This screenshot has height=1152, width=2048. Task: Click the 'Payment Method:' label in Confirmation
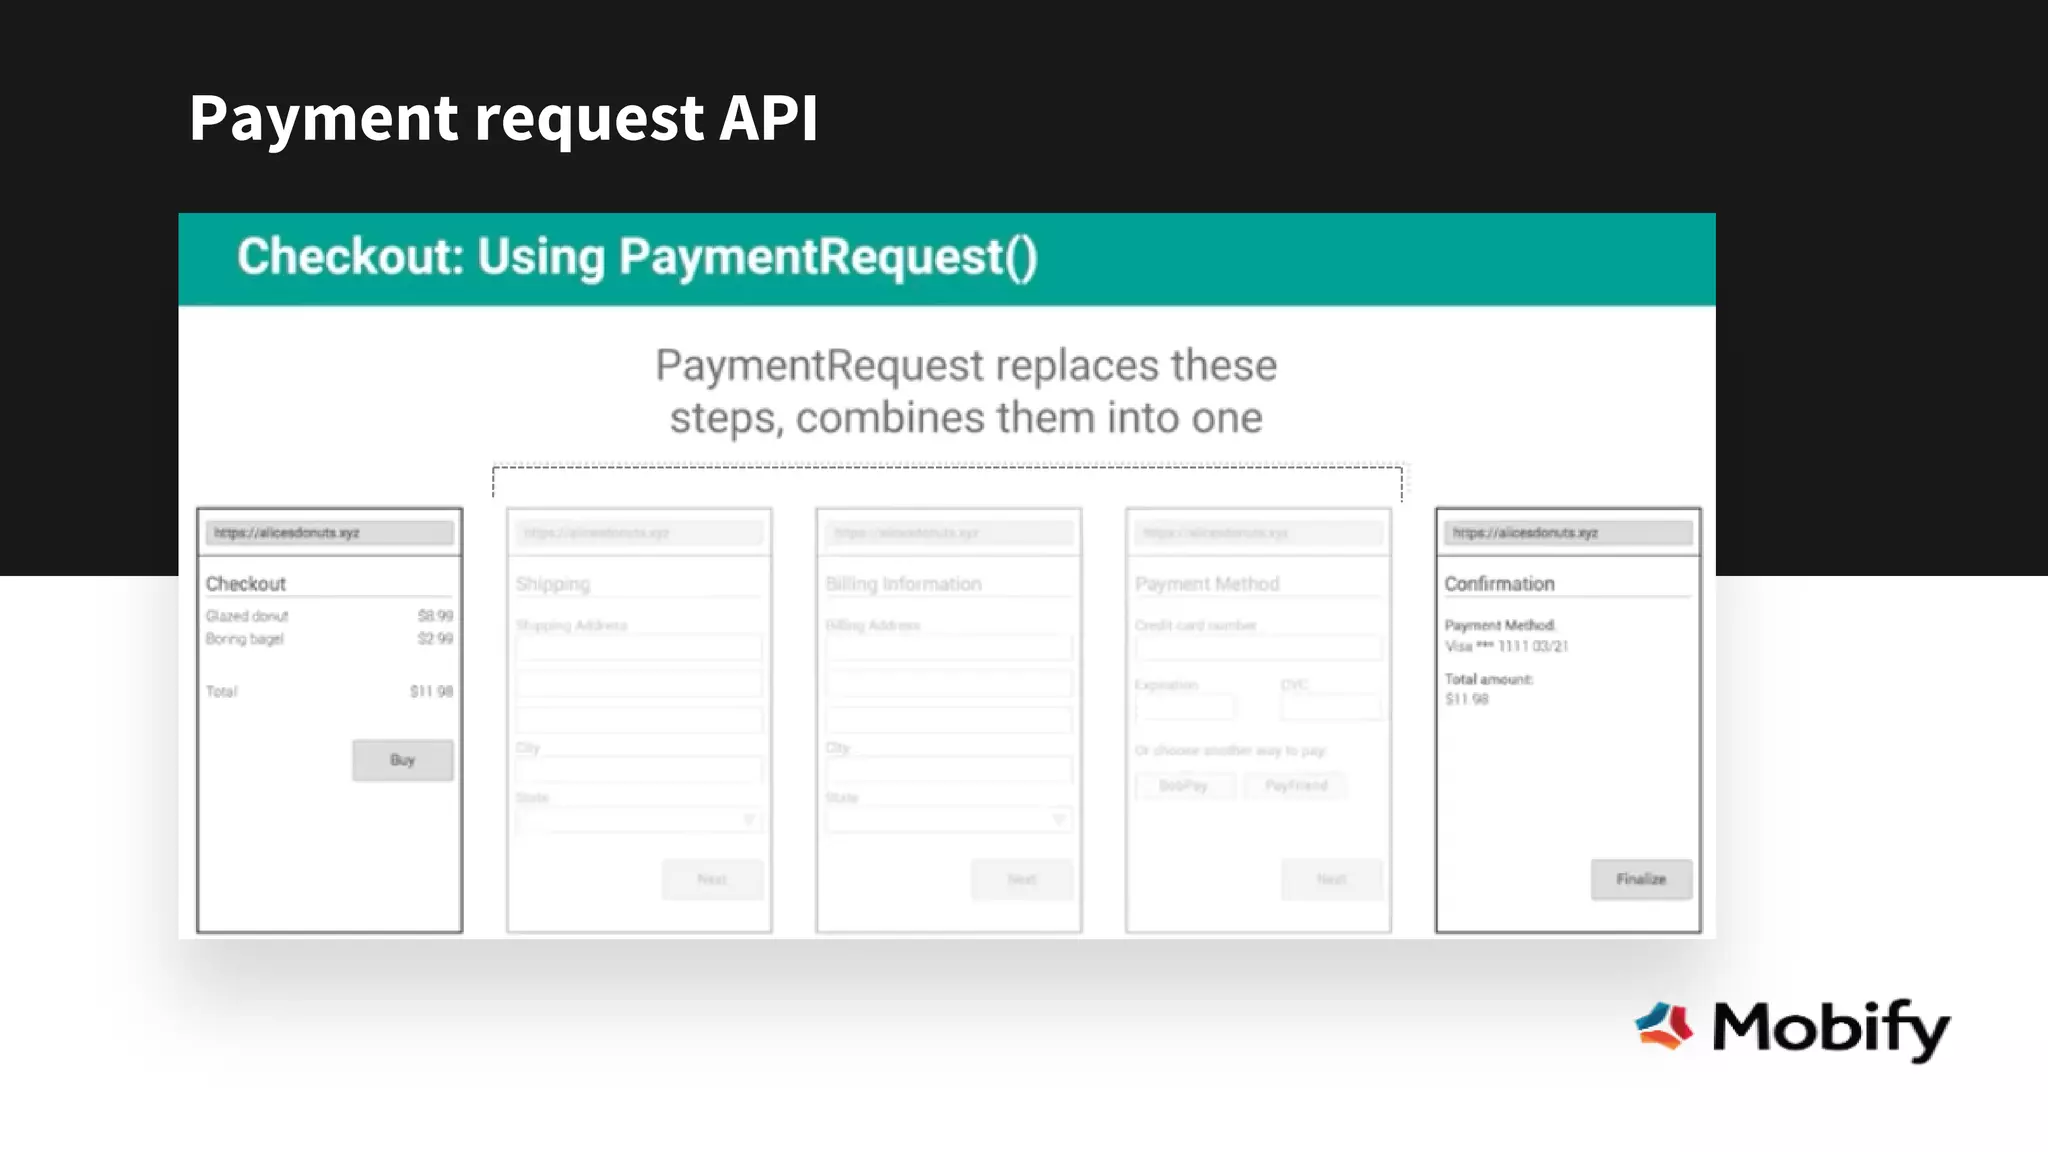coord(1500,625)
